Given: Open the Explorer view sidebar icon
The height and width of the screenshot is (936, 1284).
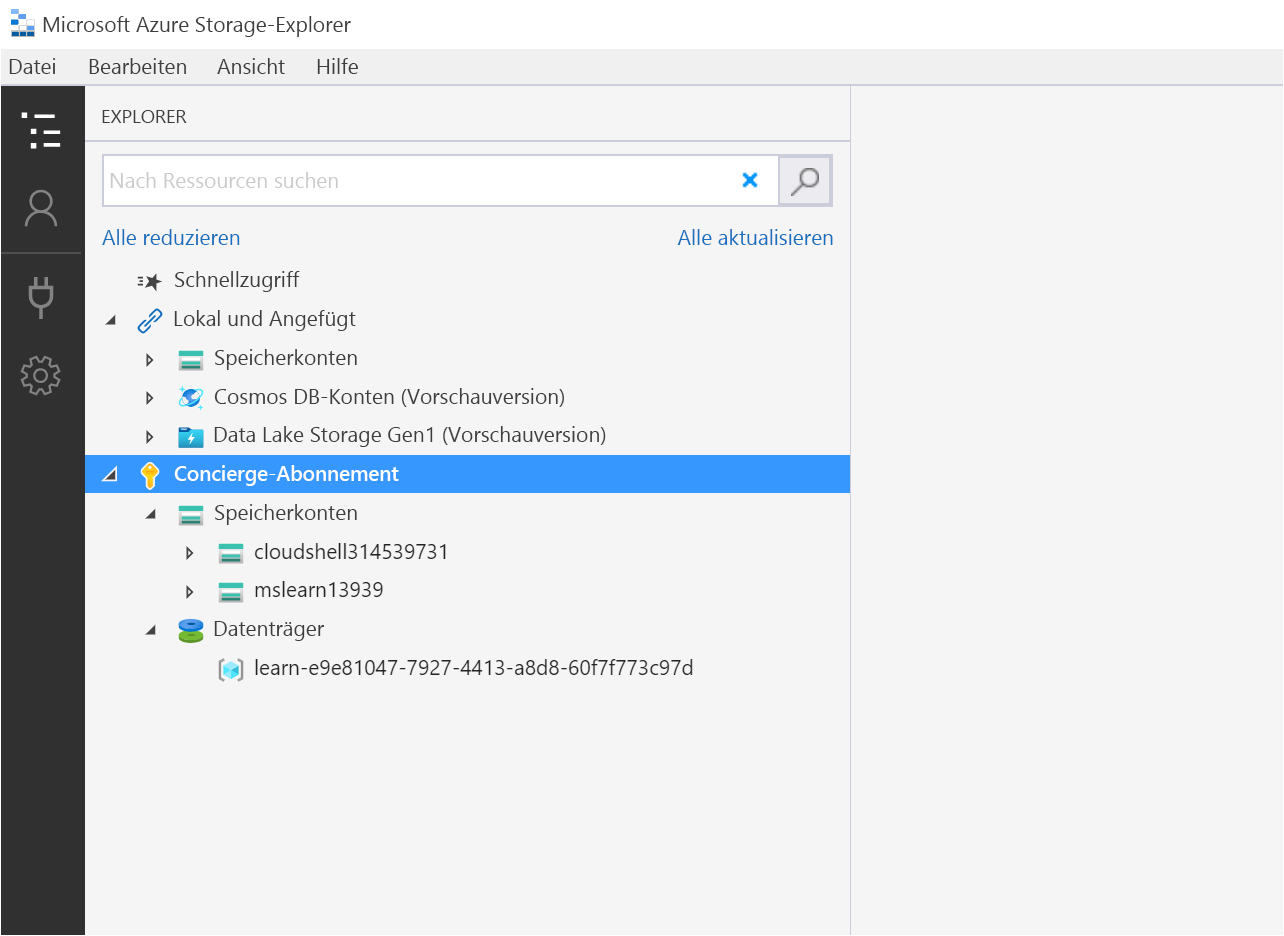Looking at the screenshot, I should click(41, 130).
